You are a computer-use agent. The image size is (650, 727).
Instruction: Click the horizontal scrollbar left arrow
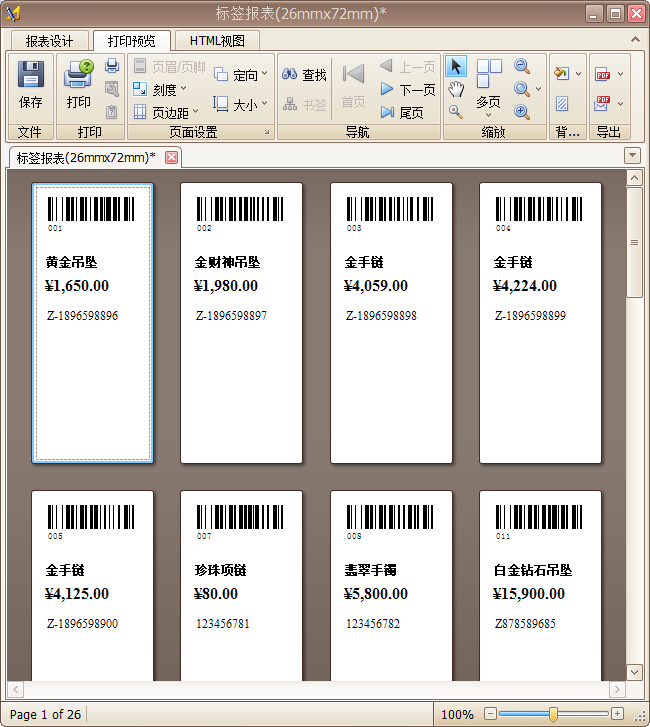(x=16, y=689)
